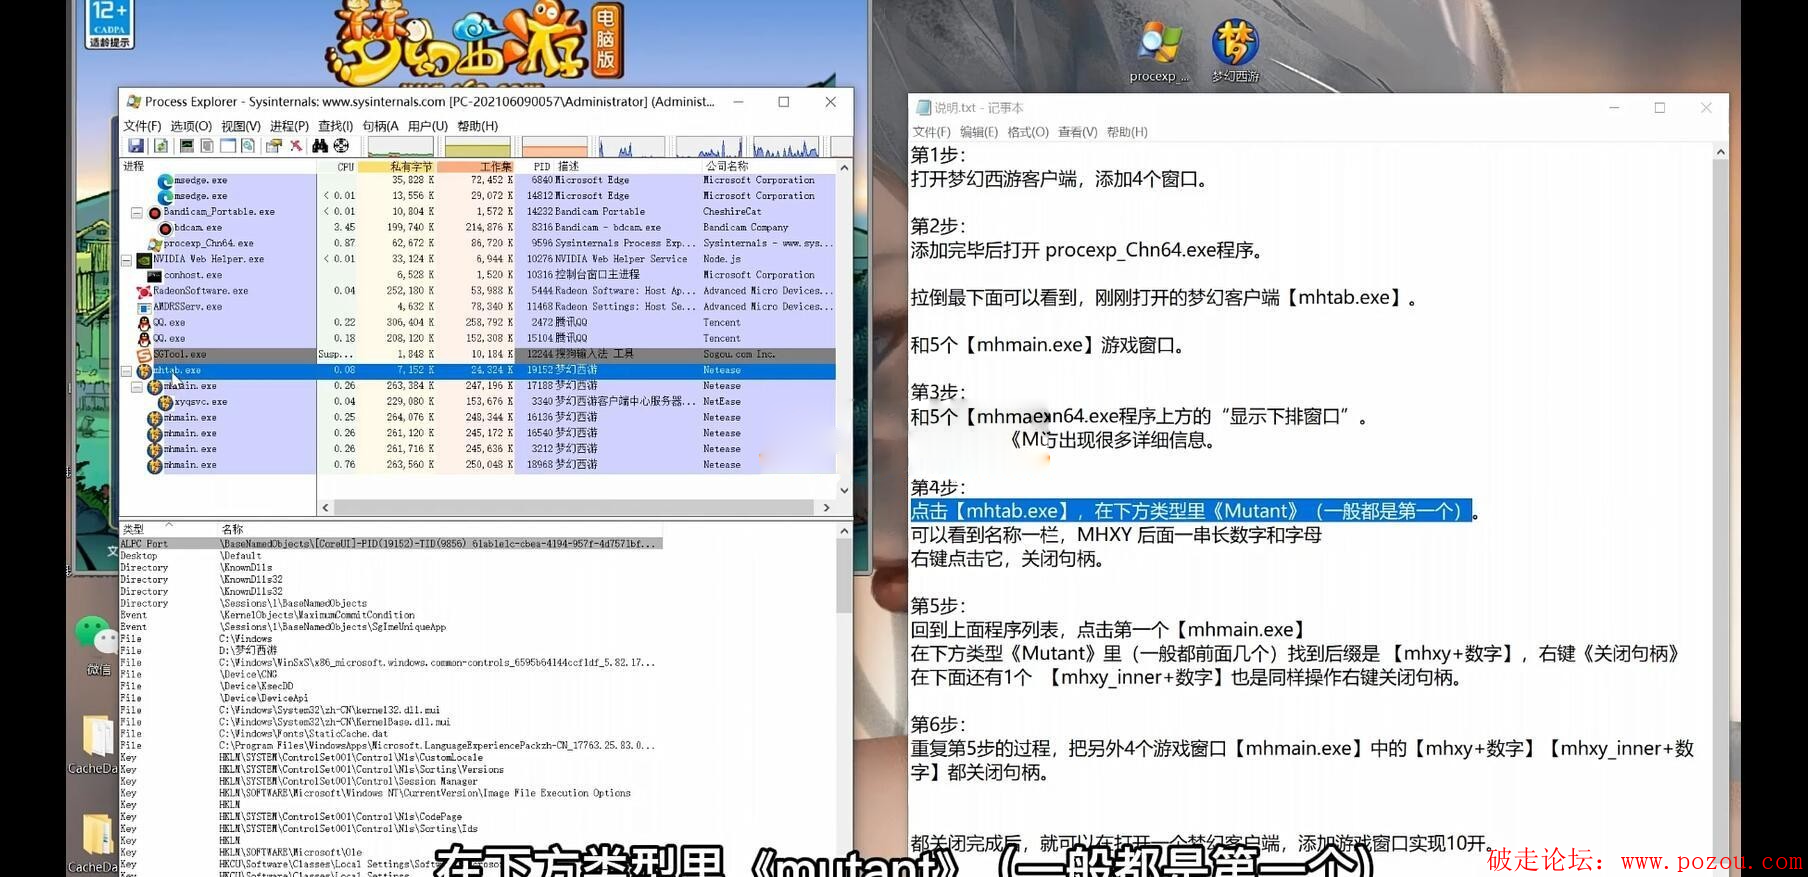Image resolution: width=1808 pixels, height=877 pixels.
Task: Open 格式(O) menu in Notepad
Action: [1028, 132]
